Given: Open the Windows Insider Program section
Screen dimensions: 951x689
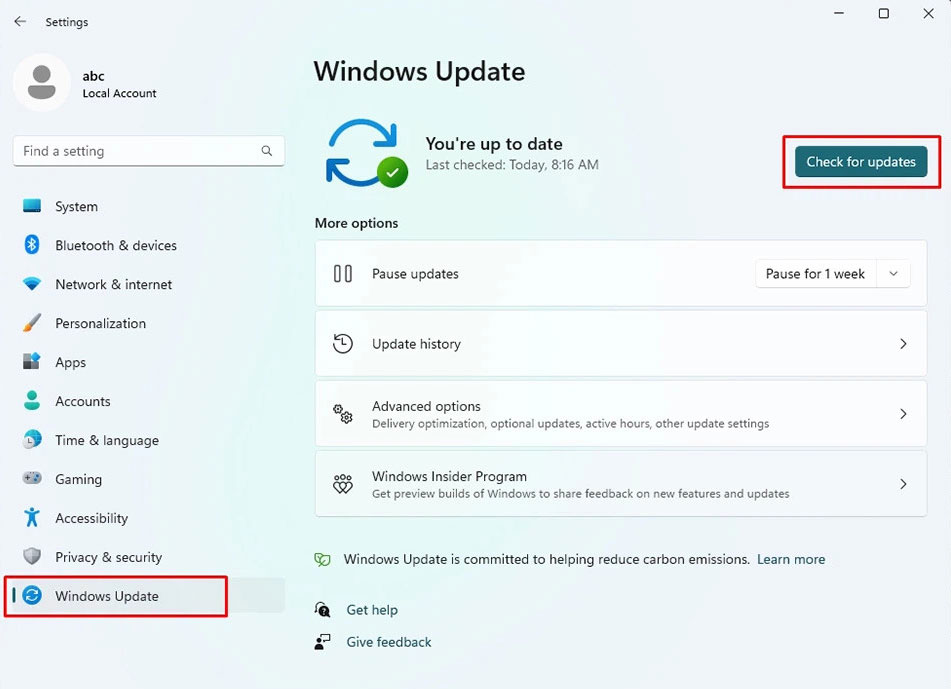Looking at the screenshot, I should point(620,483).
